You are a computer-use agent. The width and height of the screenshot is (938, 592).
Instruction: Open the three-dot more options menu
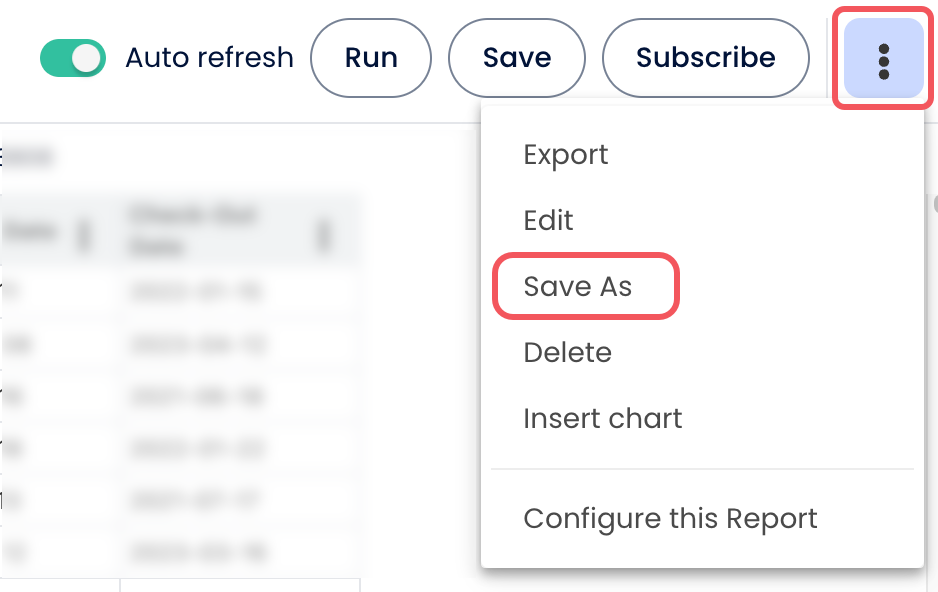point(883,60)
